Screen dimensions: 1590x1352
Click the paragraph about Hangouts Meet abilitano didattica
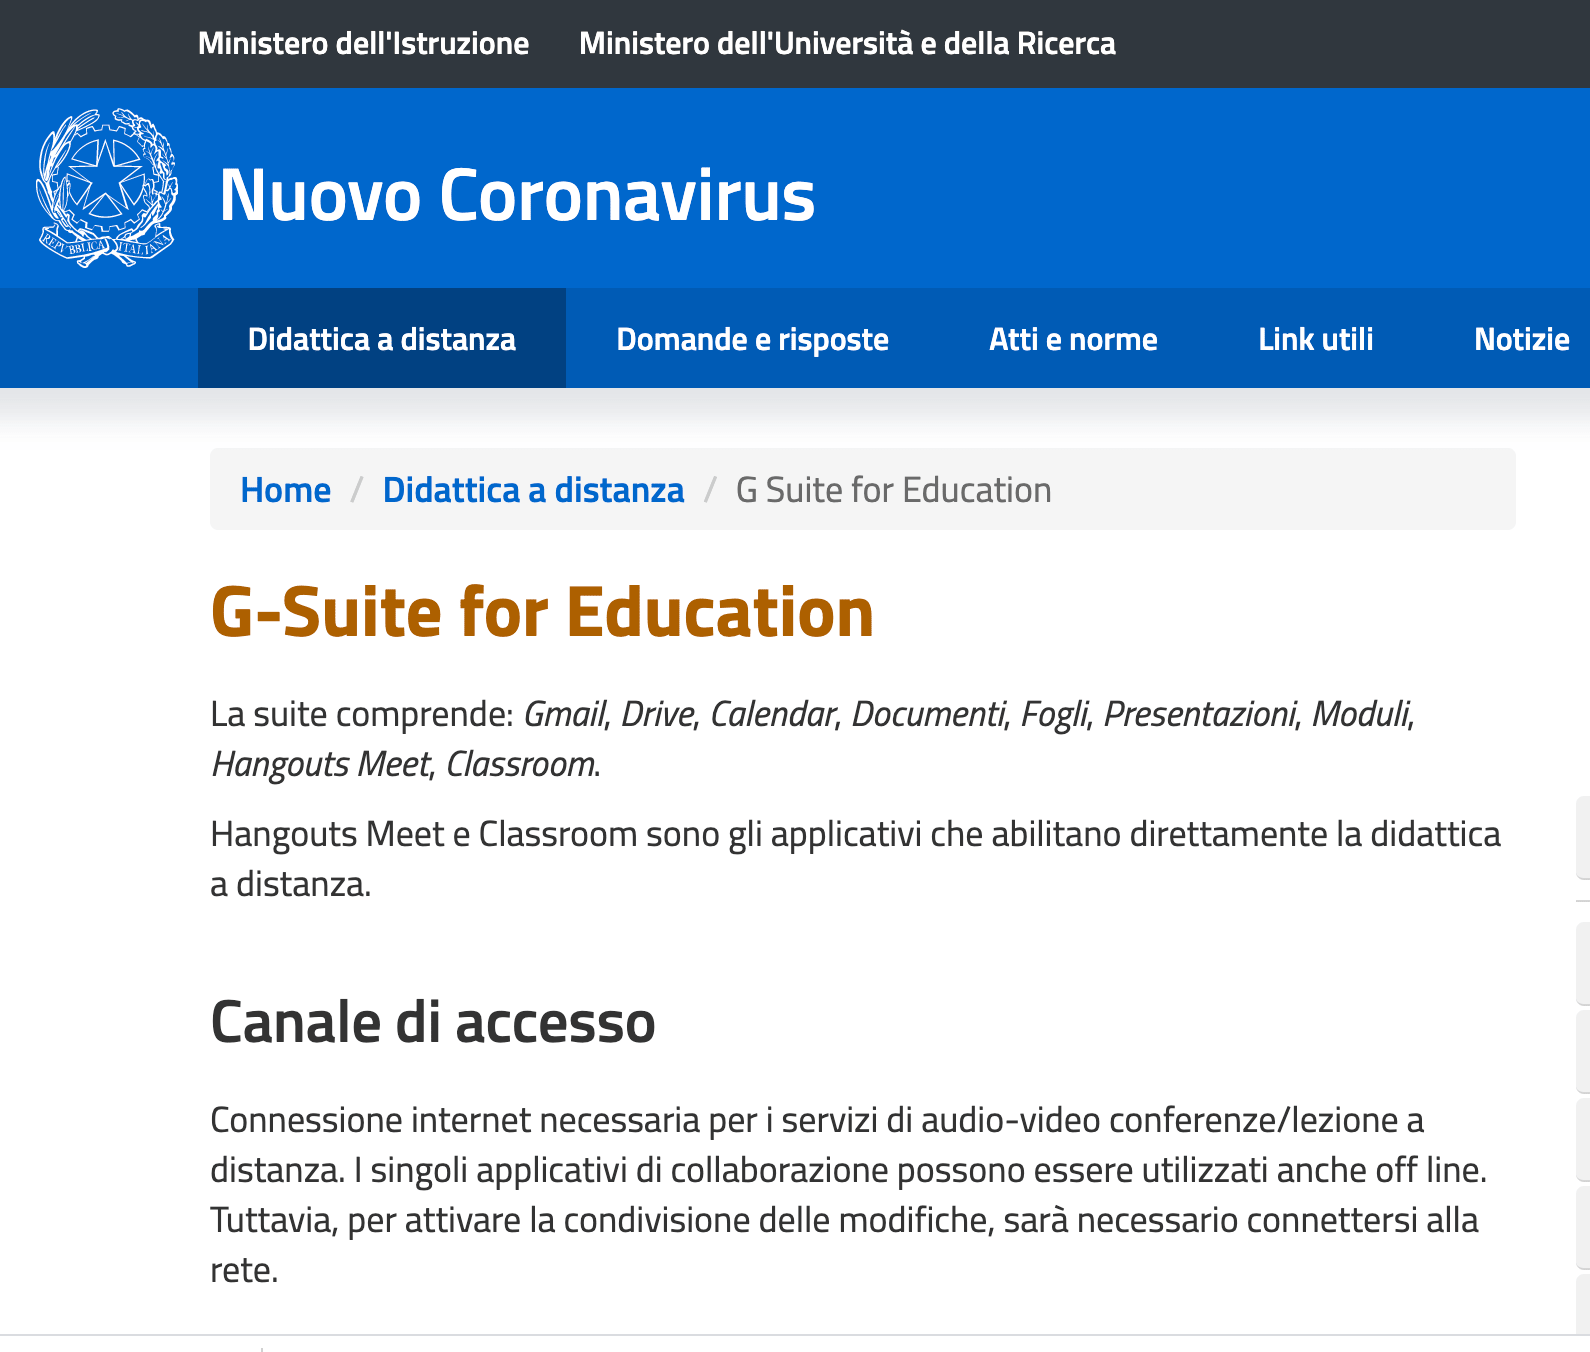[856, 859]
